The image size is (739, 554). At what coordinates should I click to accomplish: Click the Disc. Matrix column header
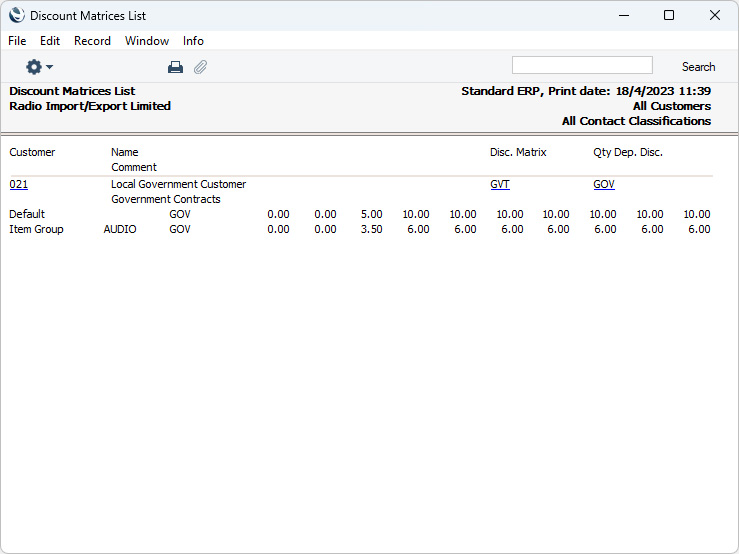point(518,152)
